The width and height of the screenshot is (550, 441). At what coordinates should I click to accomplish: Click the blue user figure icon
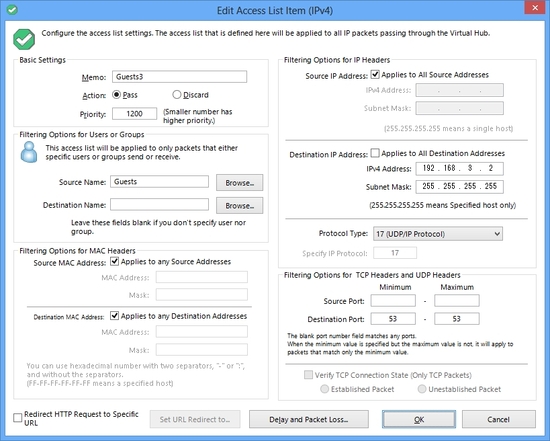point(29,152)
